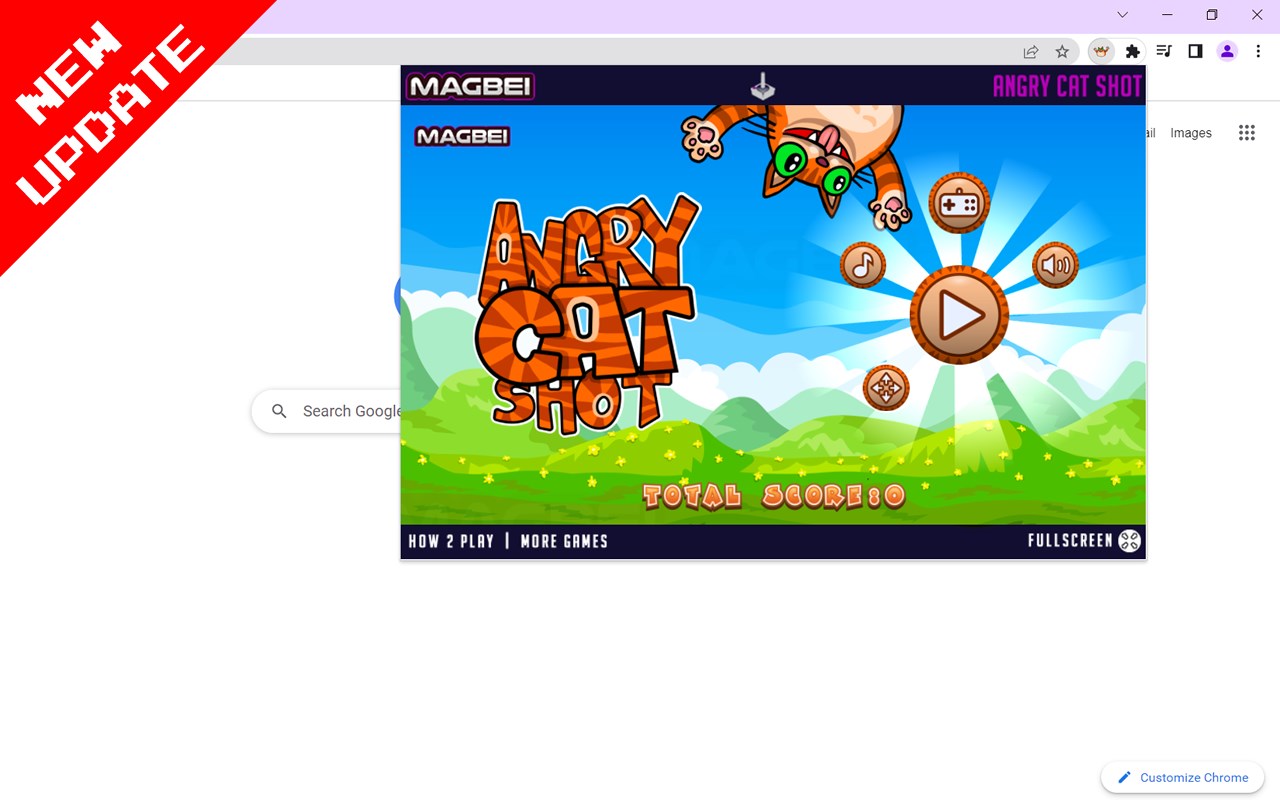1280x800 pixels.
Task: Toggle the game music note button
Action: pyautogui.click(x=863, y=265)
